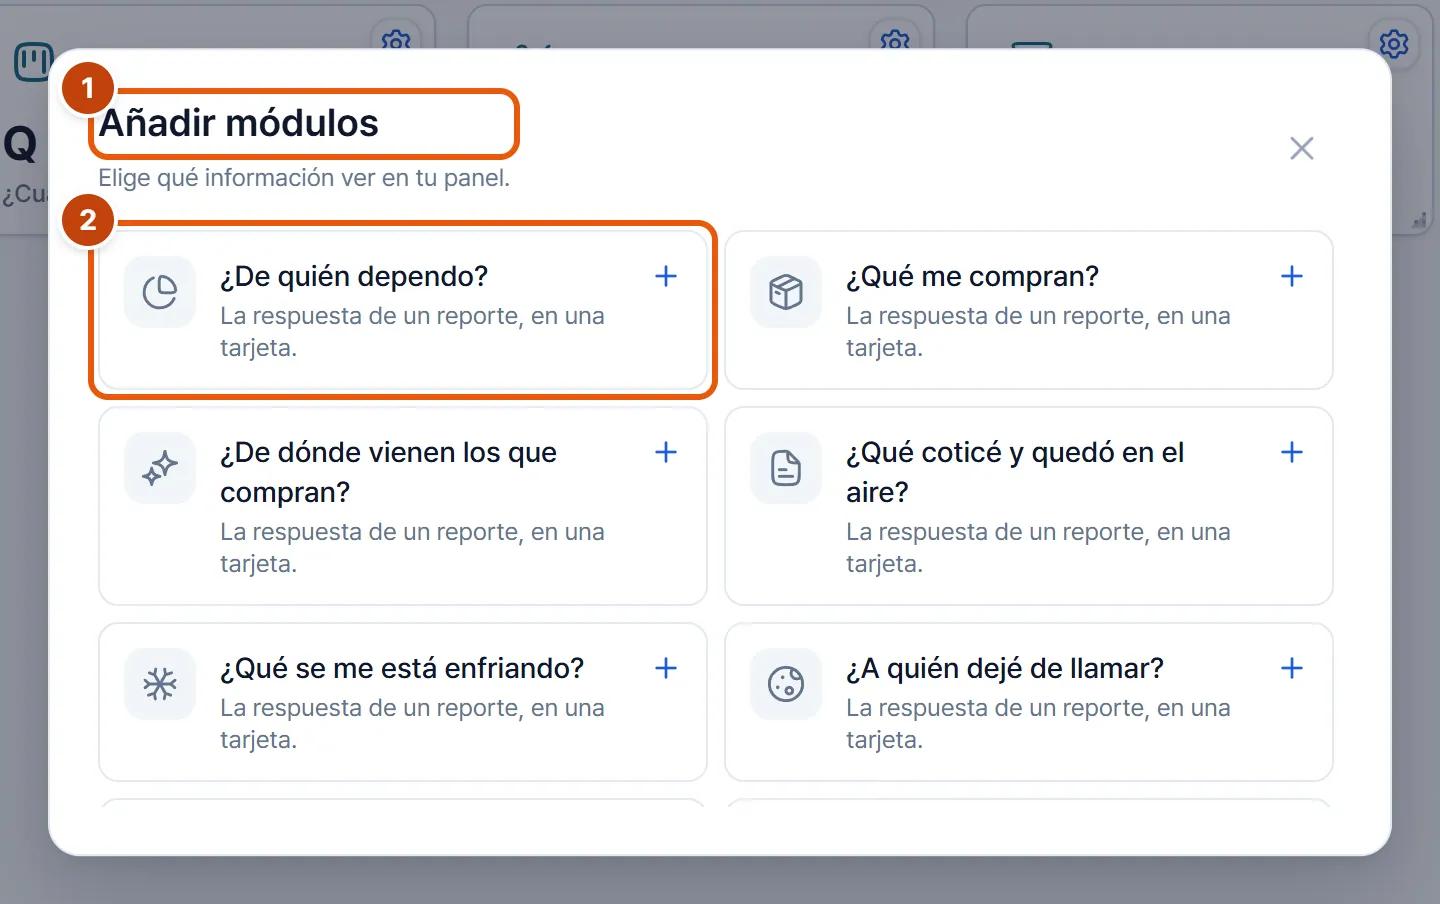Add the ¿De quién dependo? module with its plus icon

click(666, 276)
